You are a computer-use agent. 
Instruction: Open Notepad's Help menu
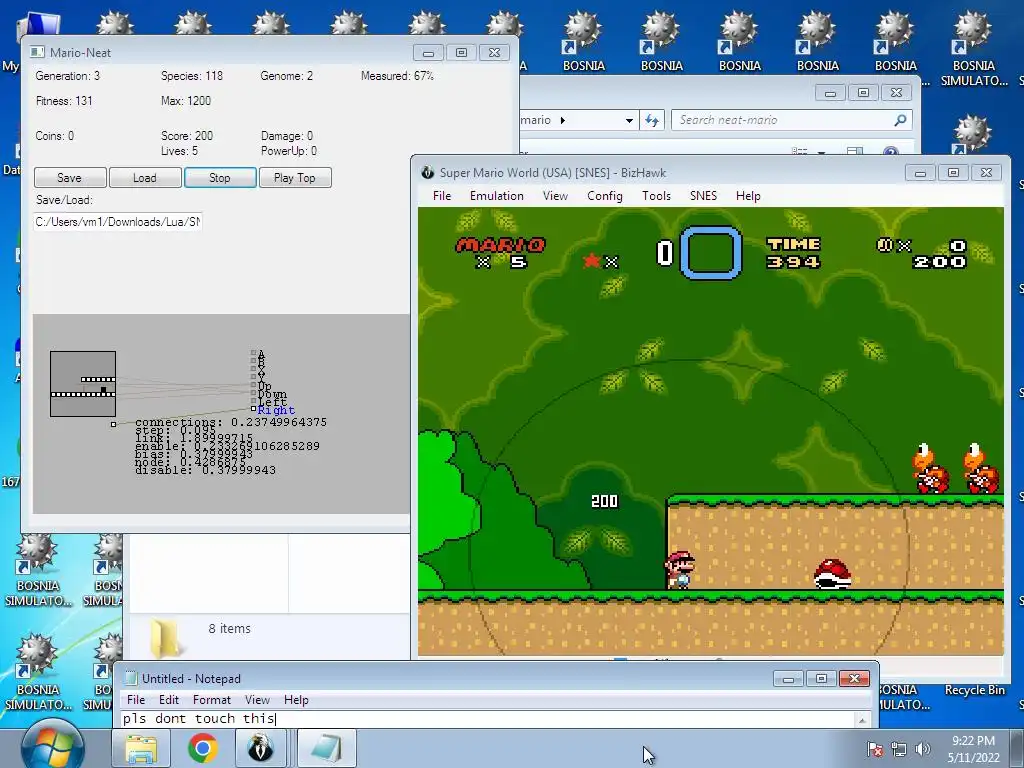(296, 699)
